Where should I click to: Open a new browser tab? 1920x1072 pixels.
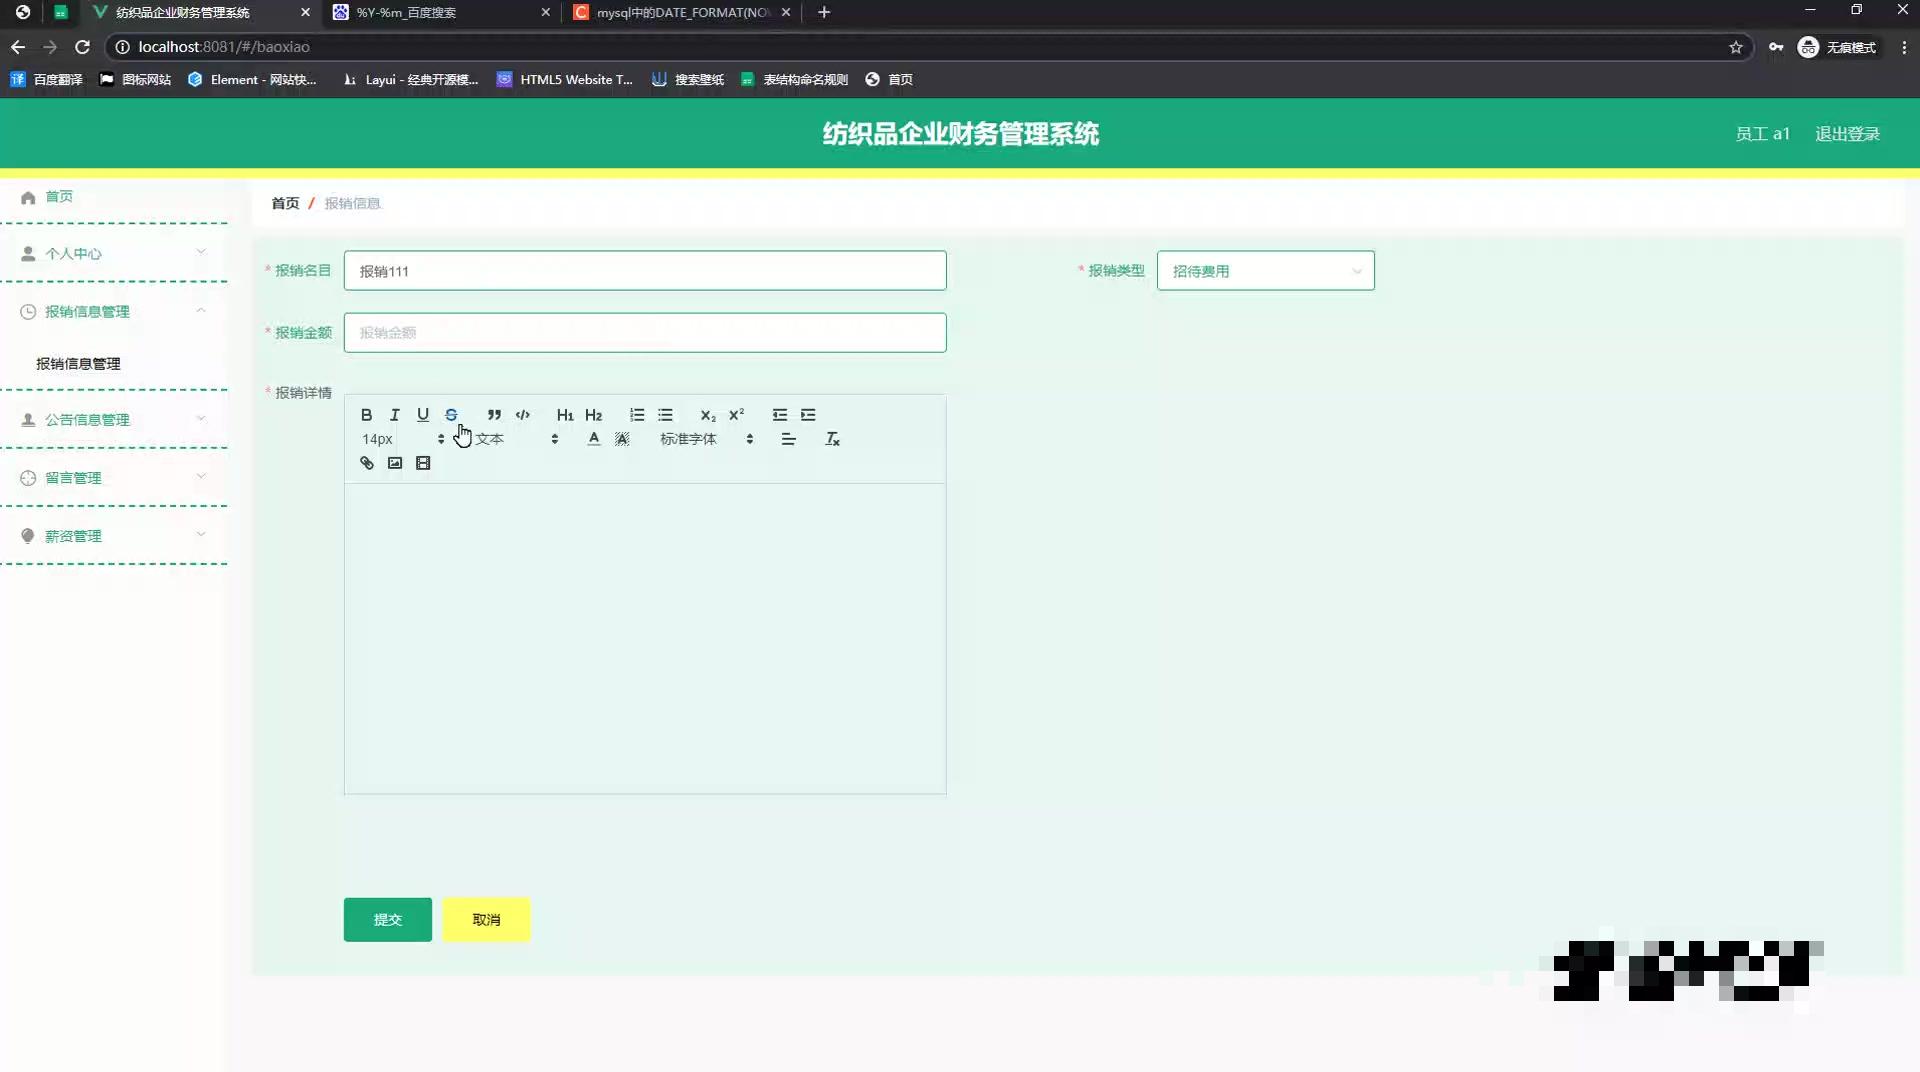tap(824, 13)
